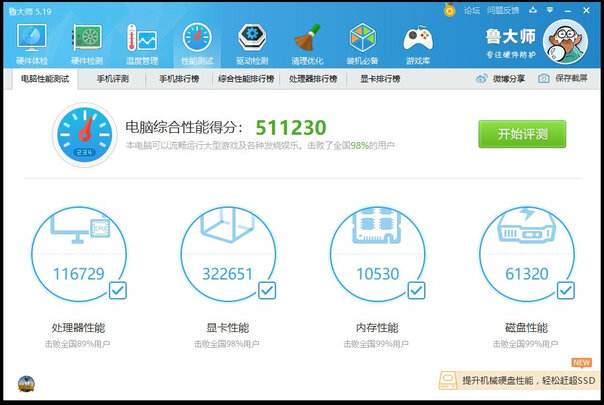This screenshot has height=405, width=604.
Task: Switch to 显卡排行榜 tab
Action: [x=380, y=78]
